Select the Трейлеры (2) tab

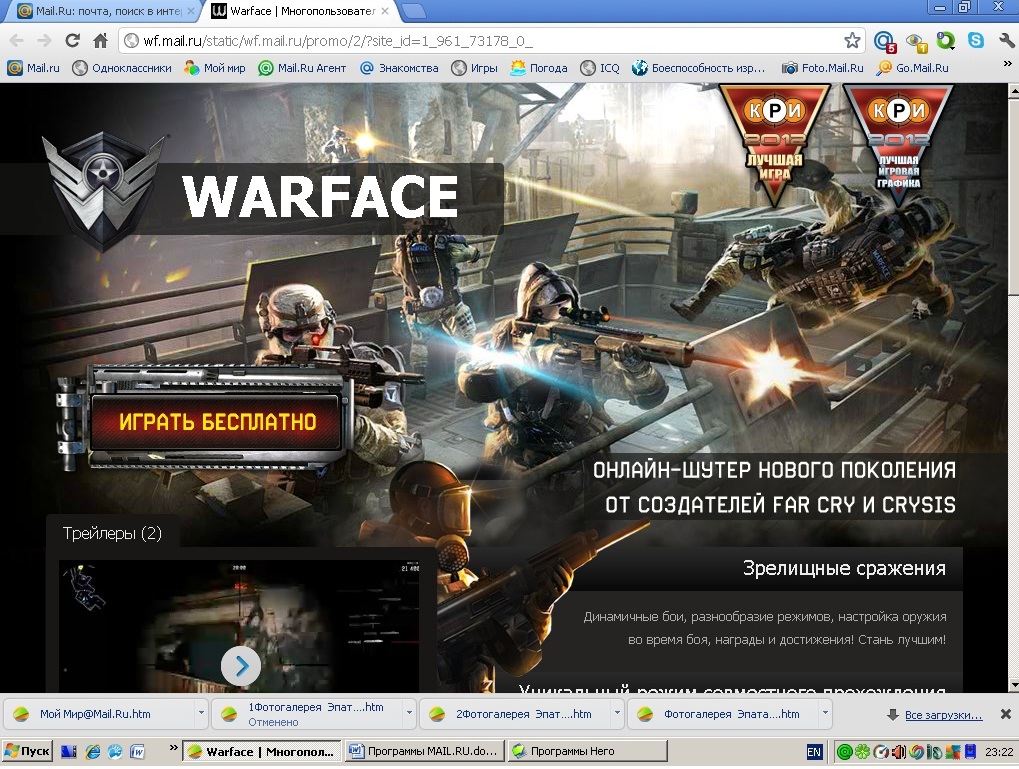(x=112, y=533)
